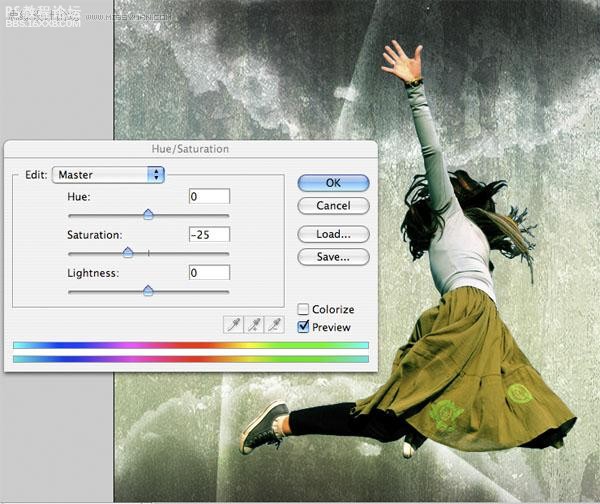The height and width of the screenshot is (504, 600).
Task: Focus the Hue value field
Action: pyautogui.click(x=209, y=196)
